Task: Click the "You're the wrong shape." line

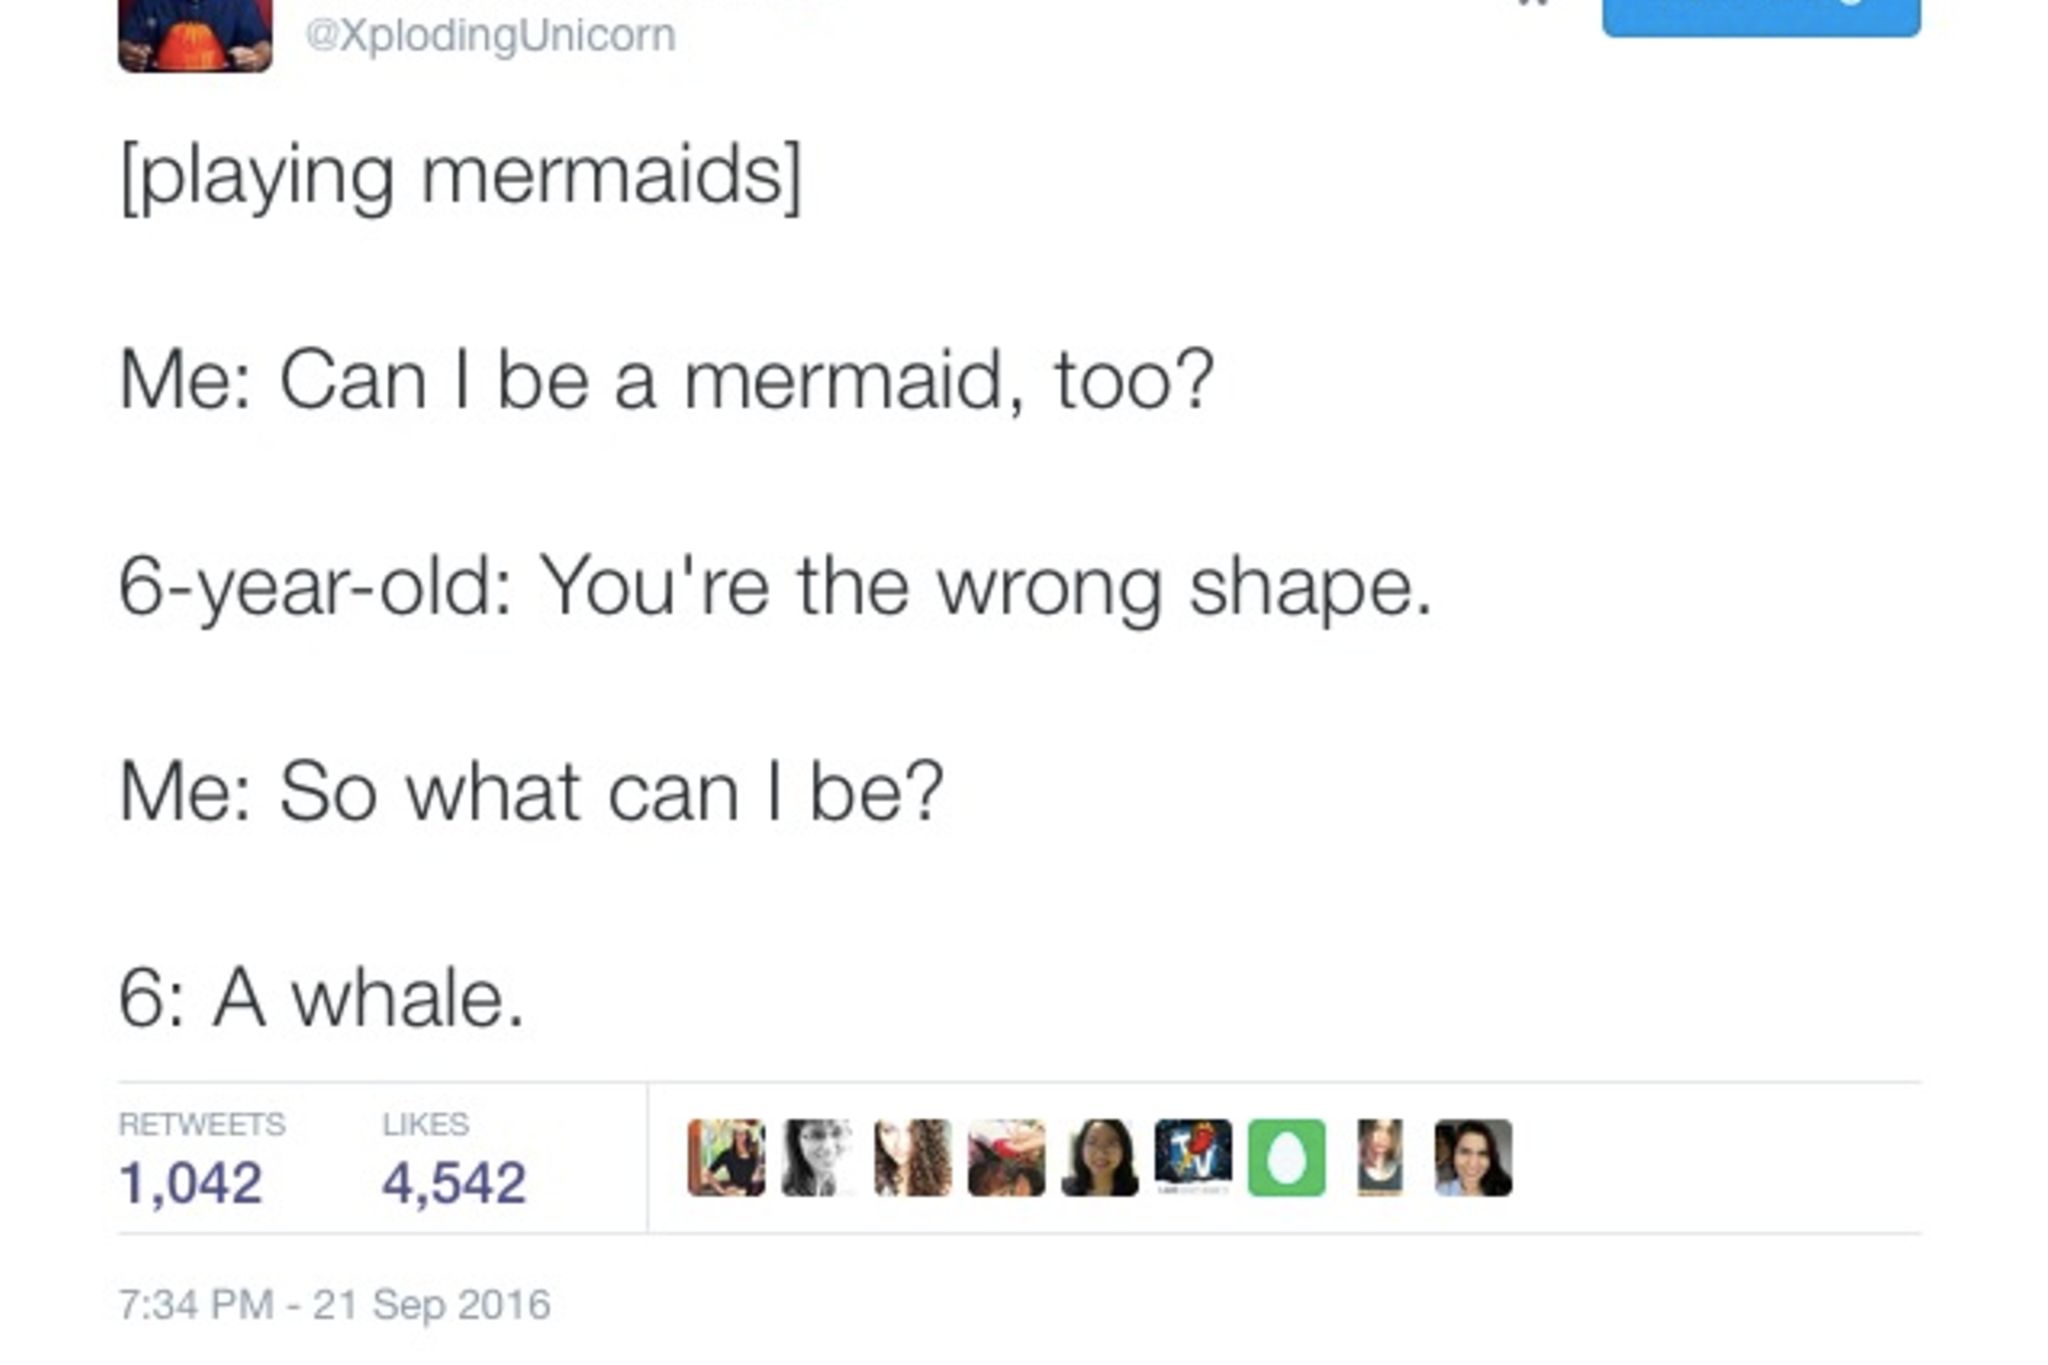Action: 775,587
